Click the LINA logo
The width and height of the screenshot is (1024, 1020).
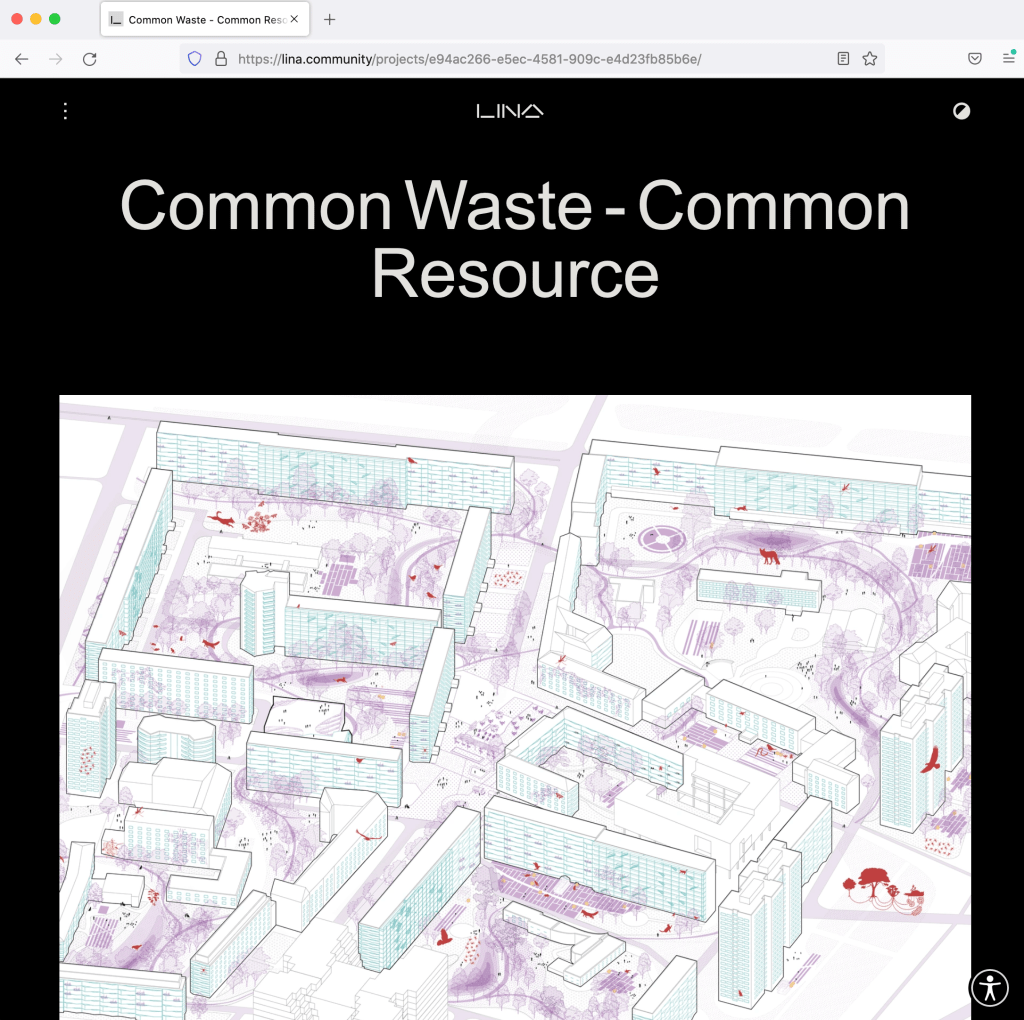(x=510, y=111)
